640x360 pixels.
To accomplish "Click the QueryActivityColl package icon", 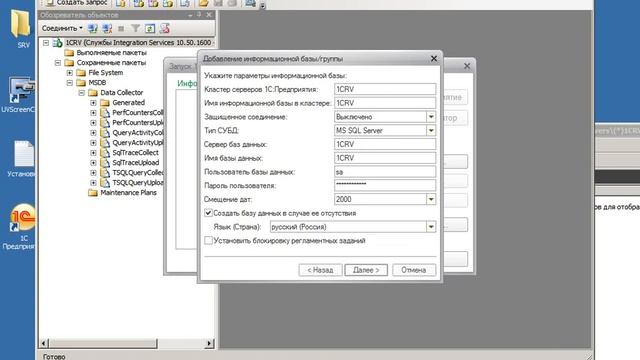I will point(105,133).
